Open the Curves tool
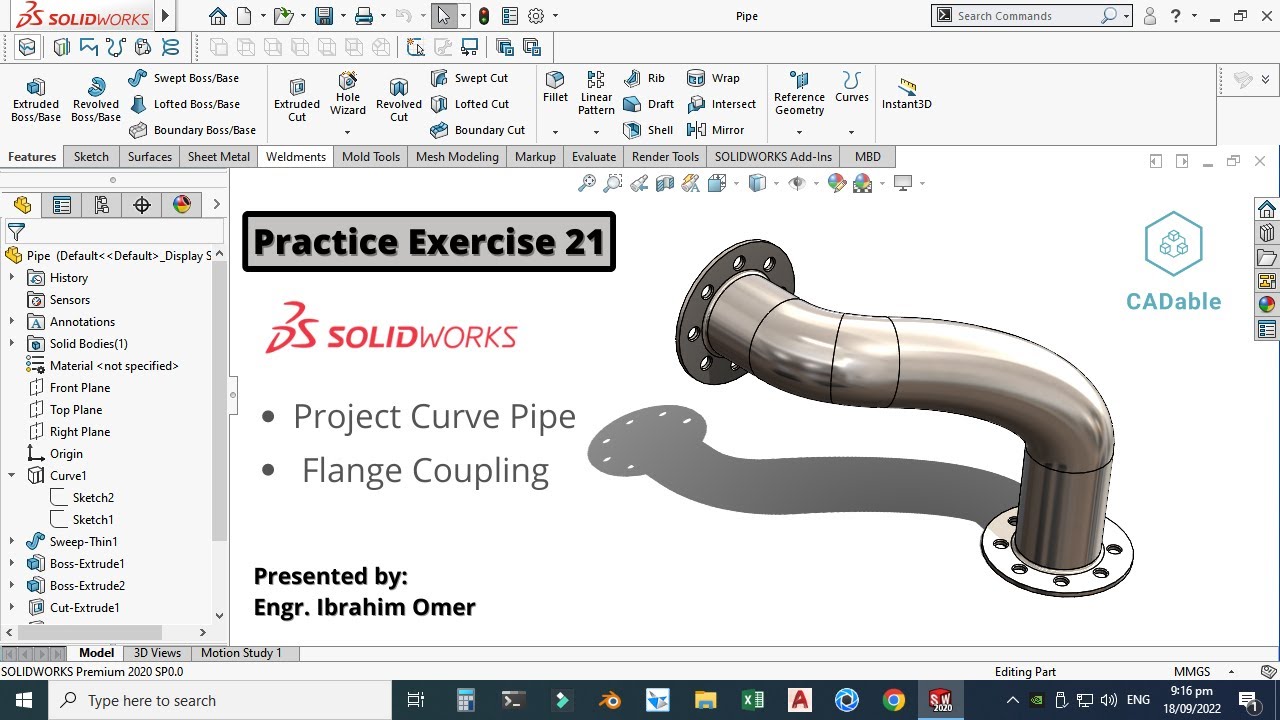 (852, 87)
